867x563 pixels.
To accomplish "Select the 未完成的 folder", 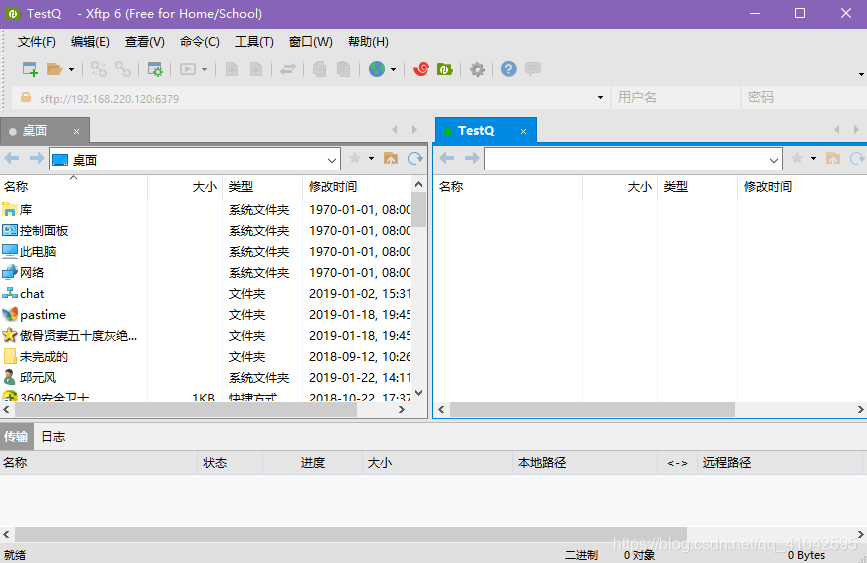I will 206,357.
